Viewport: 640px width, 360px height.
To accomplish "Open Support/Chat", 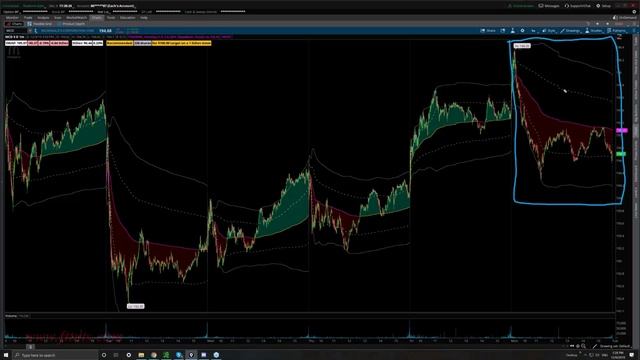I will (x=578, y=6).
